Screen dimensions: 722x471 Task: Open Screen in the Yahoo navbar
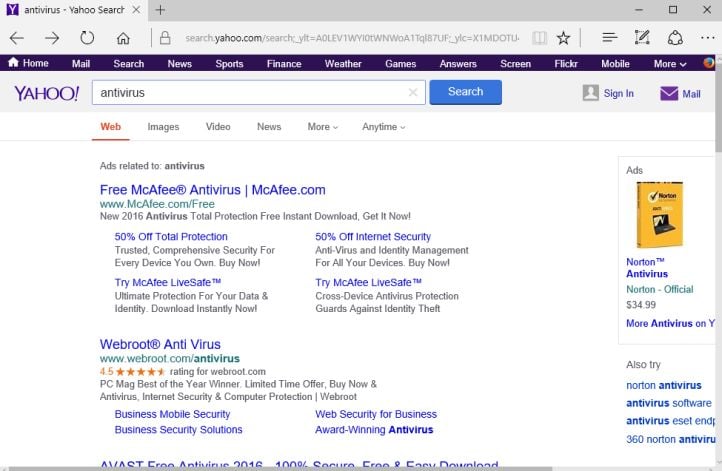[x=515, y=64]
